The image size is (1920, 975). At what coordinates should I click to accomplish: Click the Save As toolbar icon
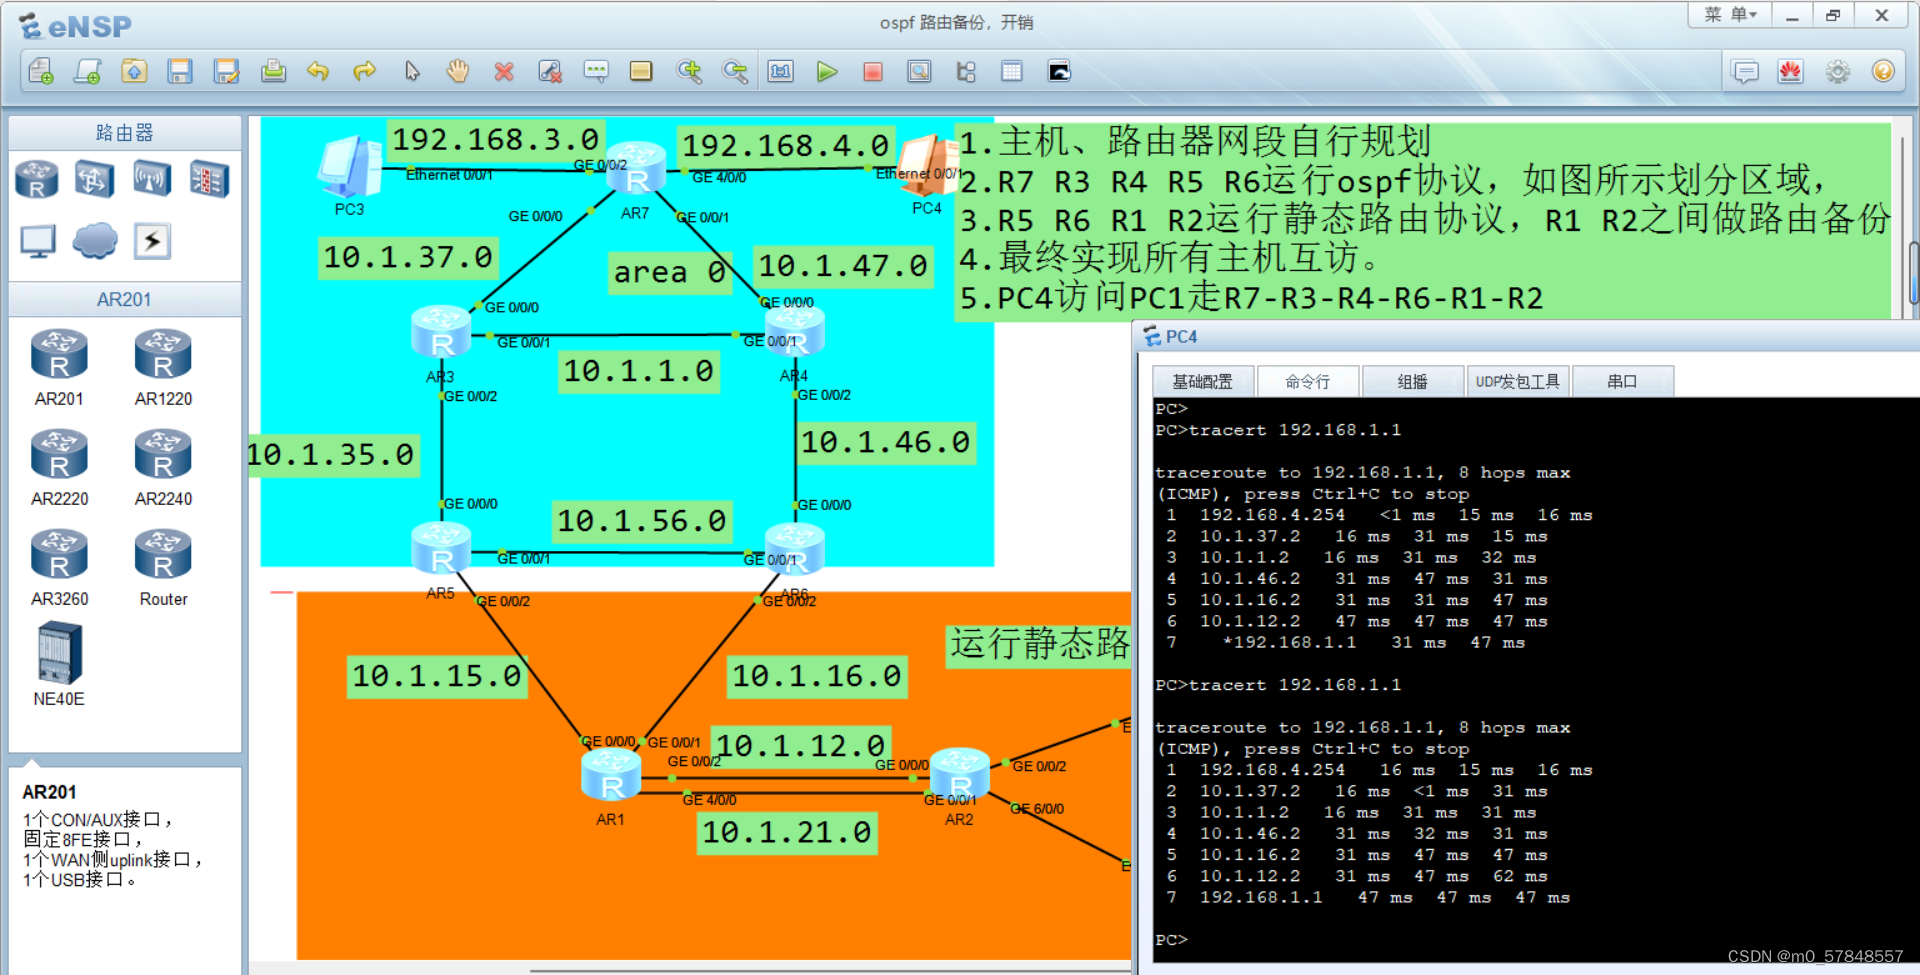pyautogui.click(x=227, y=71)
